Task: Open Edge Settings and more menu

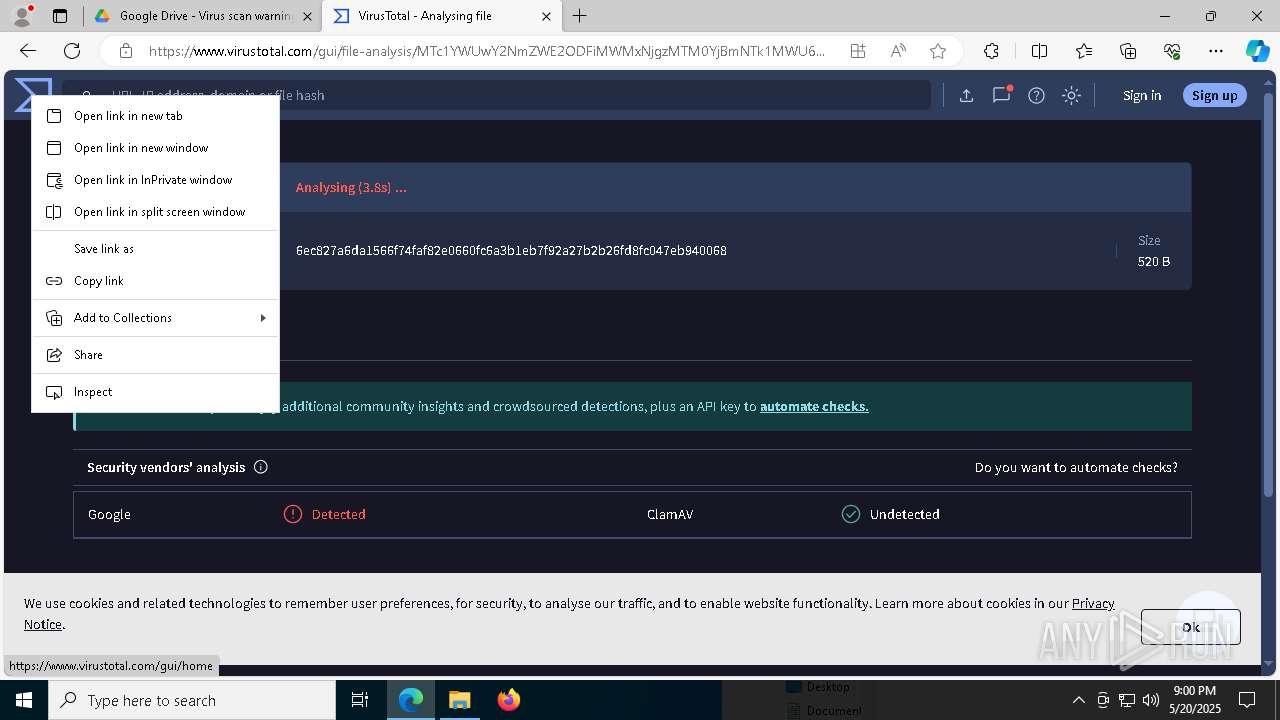Action: click(1216, 51)
